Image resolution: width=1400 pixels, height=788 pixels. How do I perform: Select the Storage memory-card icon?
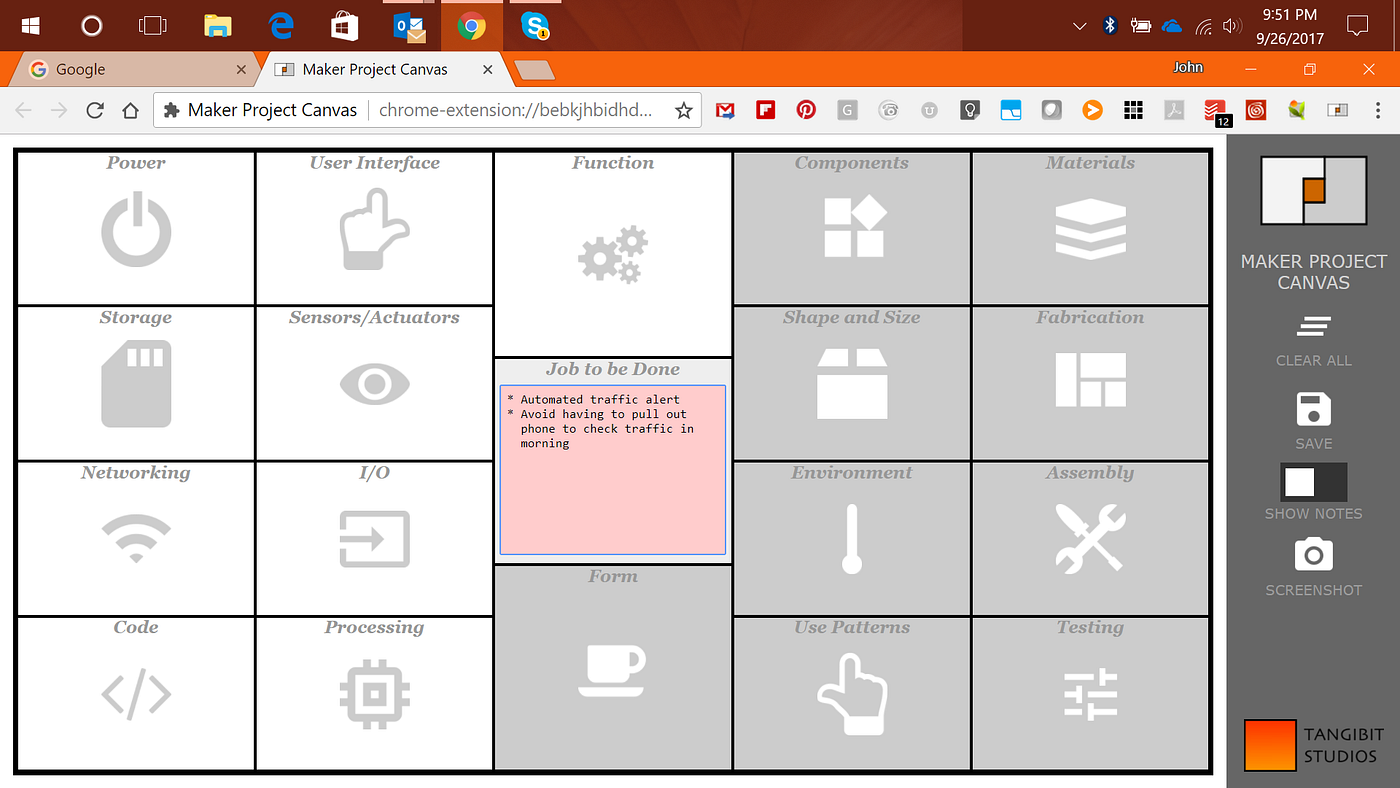tap(135, 384)
